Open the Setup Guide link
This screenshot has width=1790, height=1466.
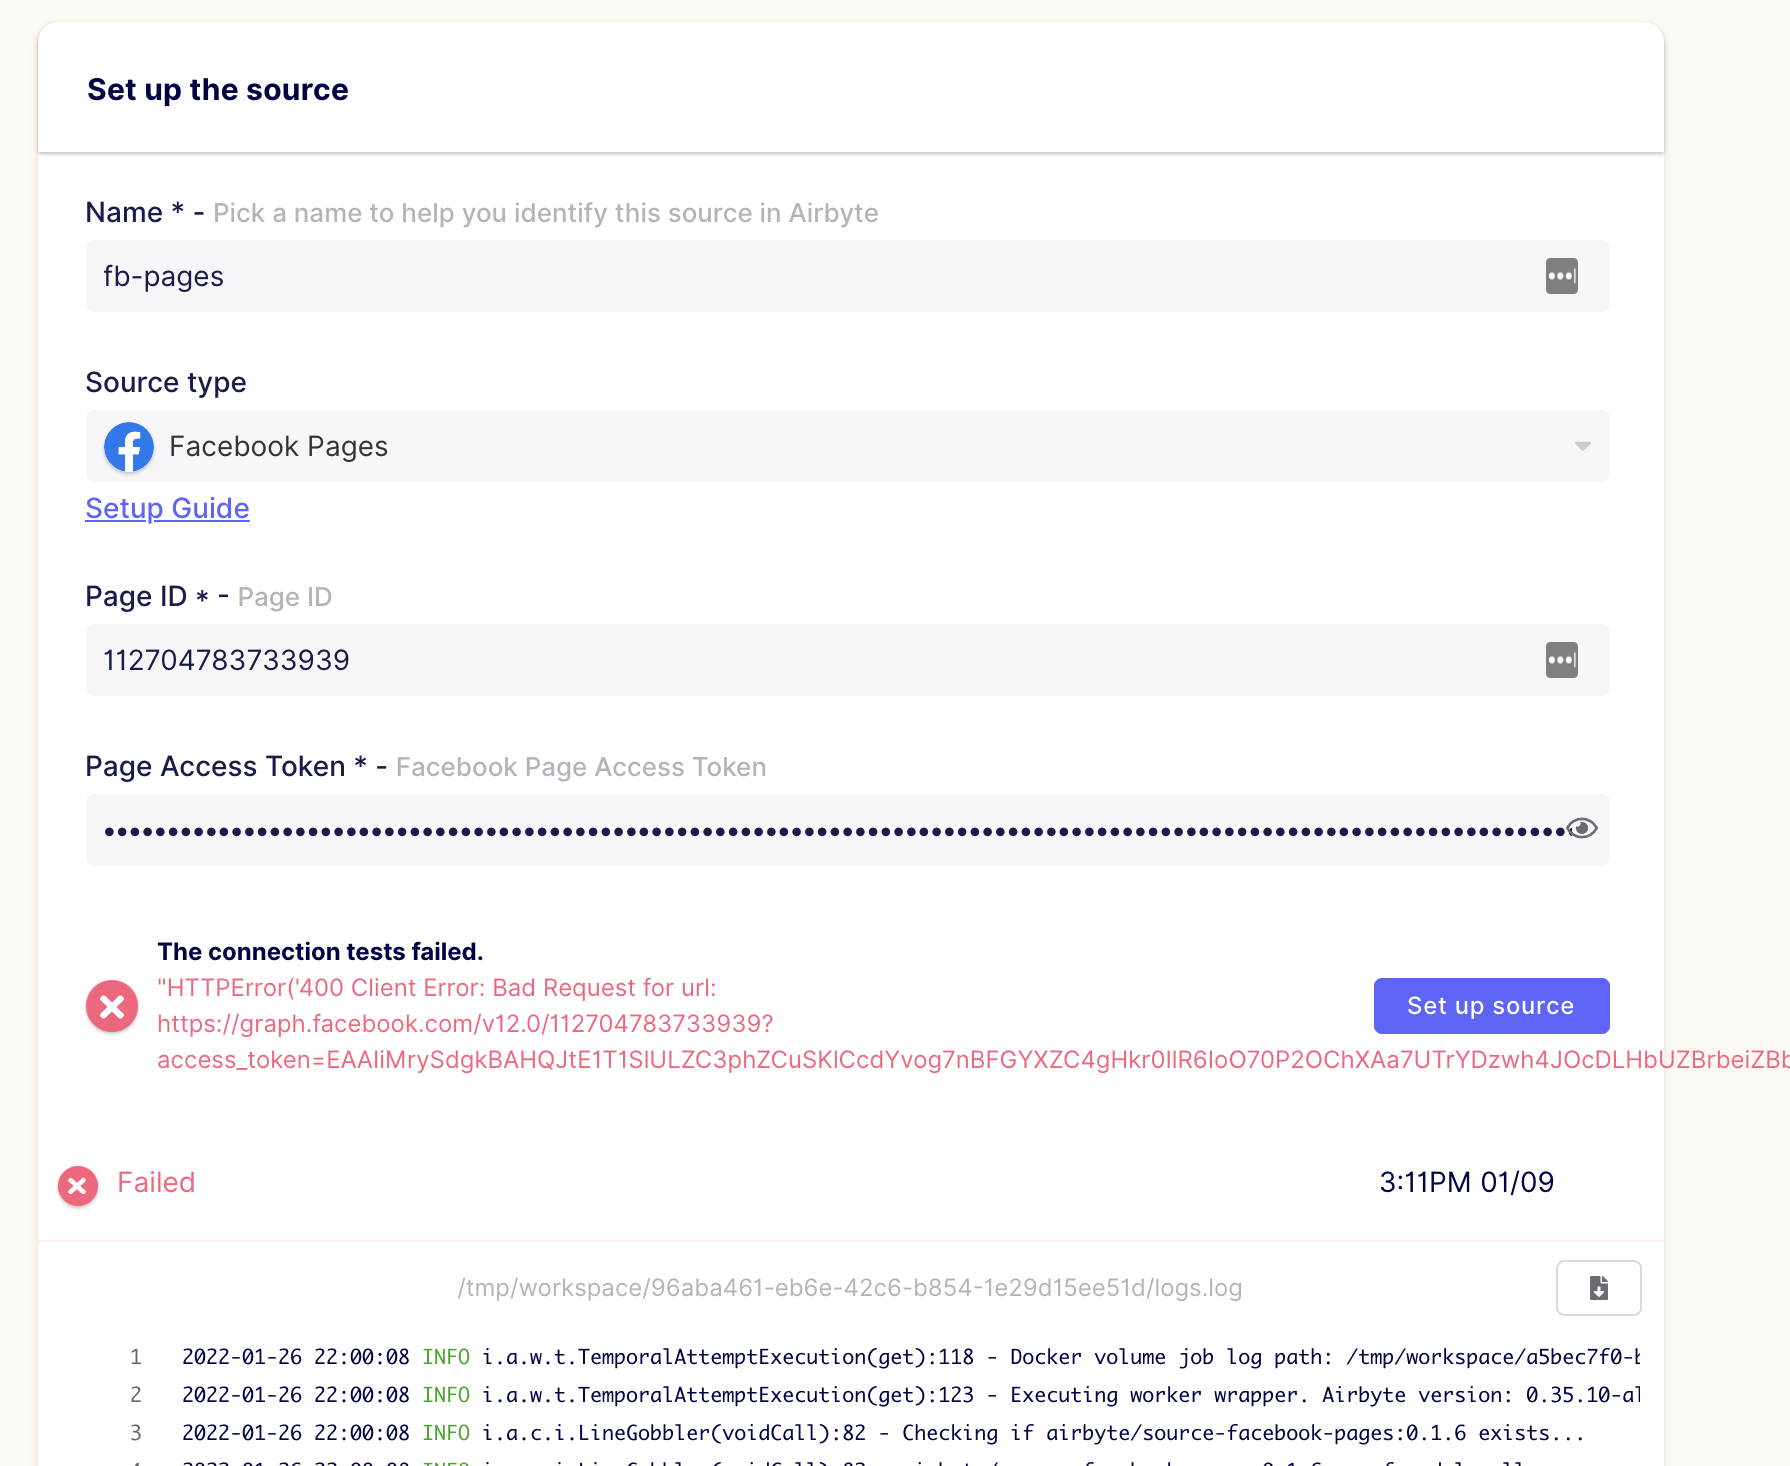pos(167,509)
